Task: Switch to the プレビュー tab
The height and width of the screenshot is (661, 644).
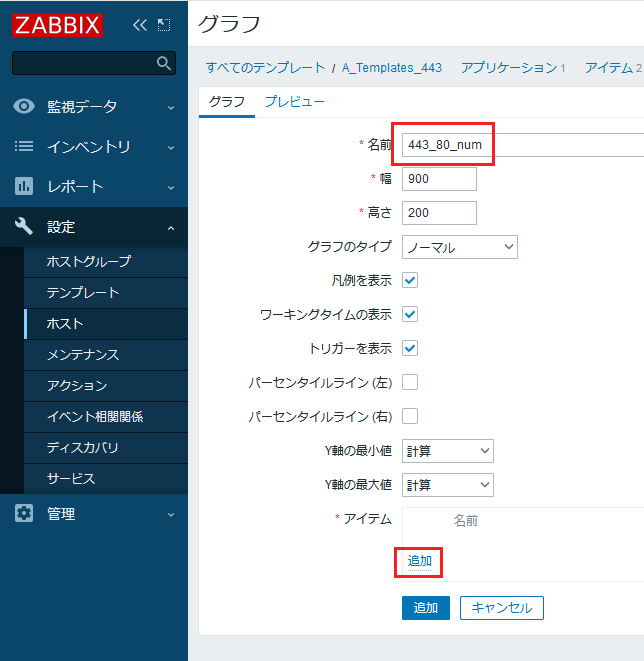Action: [295, 102]
